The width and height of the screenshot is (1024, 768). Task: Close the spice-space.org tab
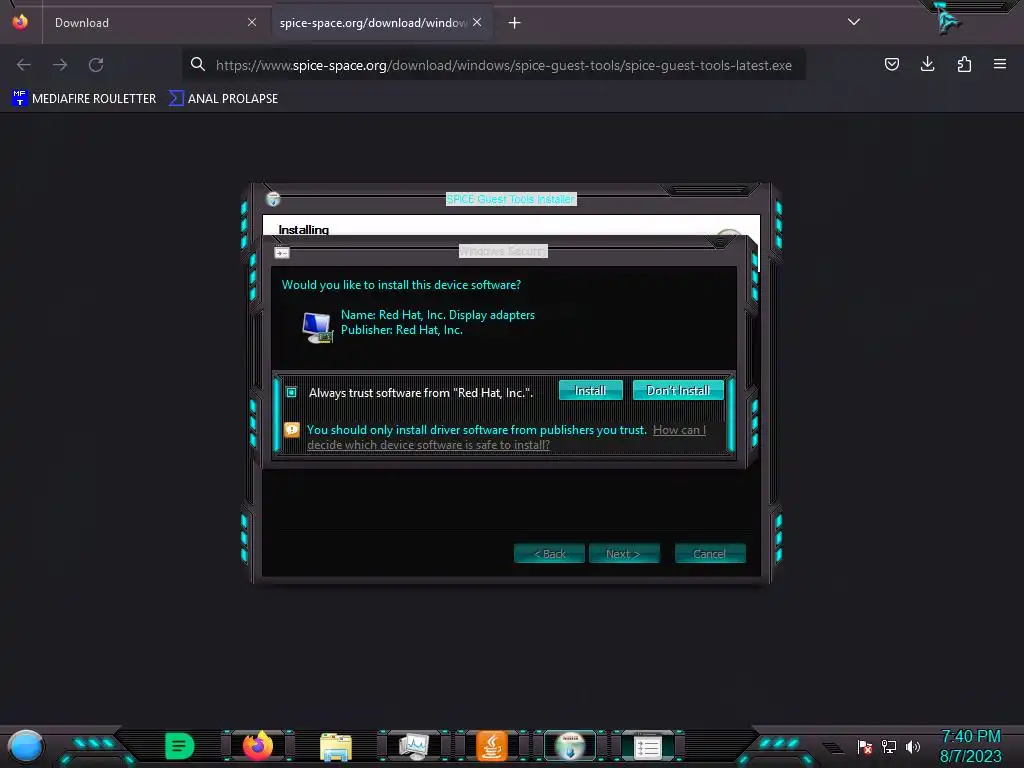click(477, 22)
